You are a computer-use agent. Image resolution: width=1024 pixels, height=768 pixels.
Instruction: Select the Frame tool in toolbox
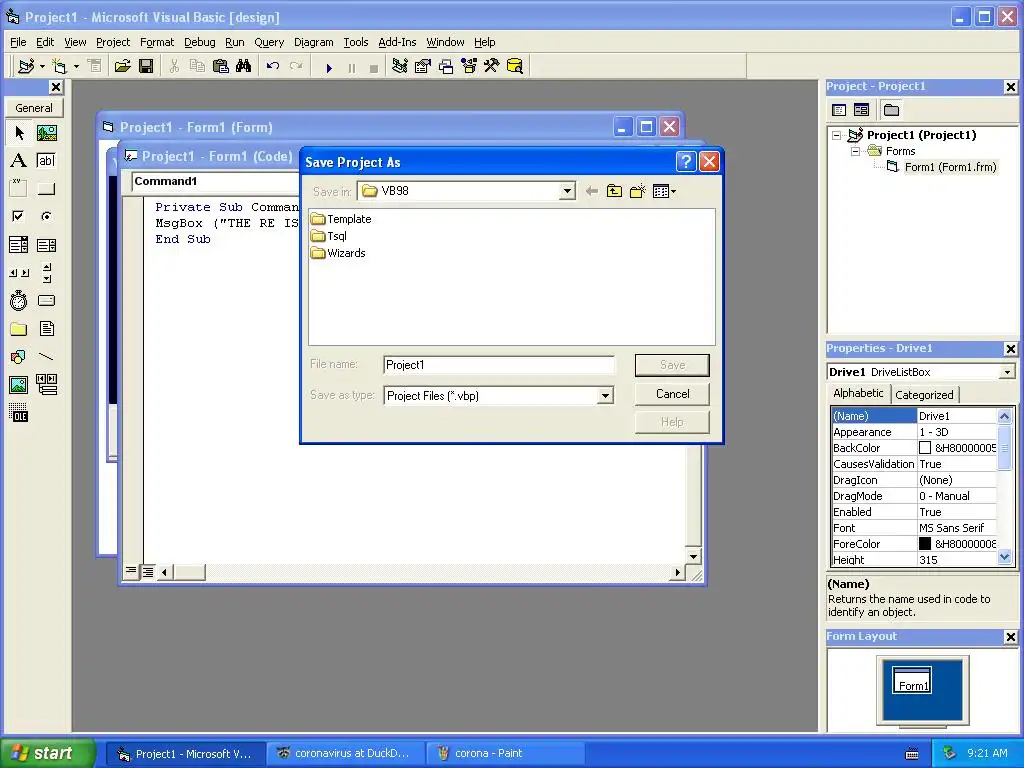point(19,189)
